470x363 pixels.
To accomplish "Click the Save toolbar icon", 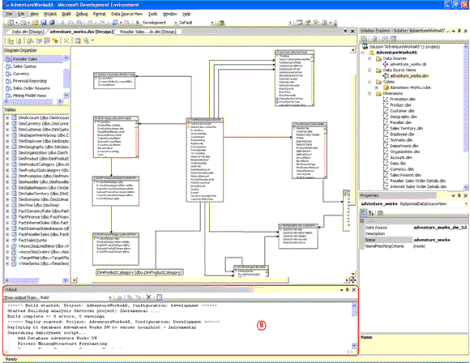I will pyautogui.click(x=44, y=23).
